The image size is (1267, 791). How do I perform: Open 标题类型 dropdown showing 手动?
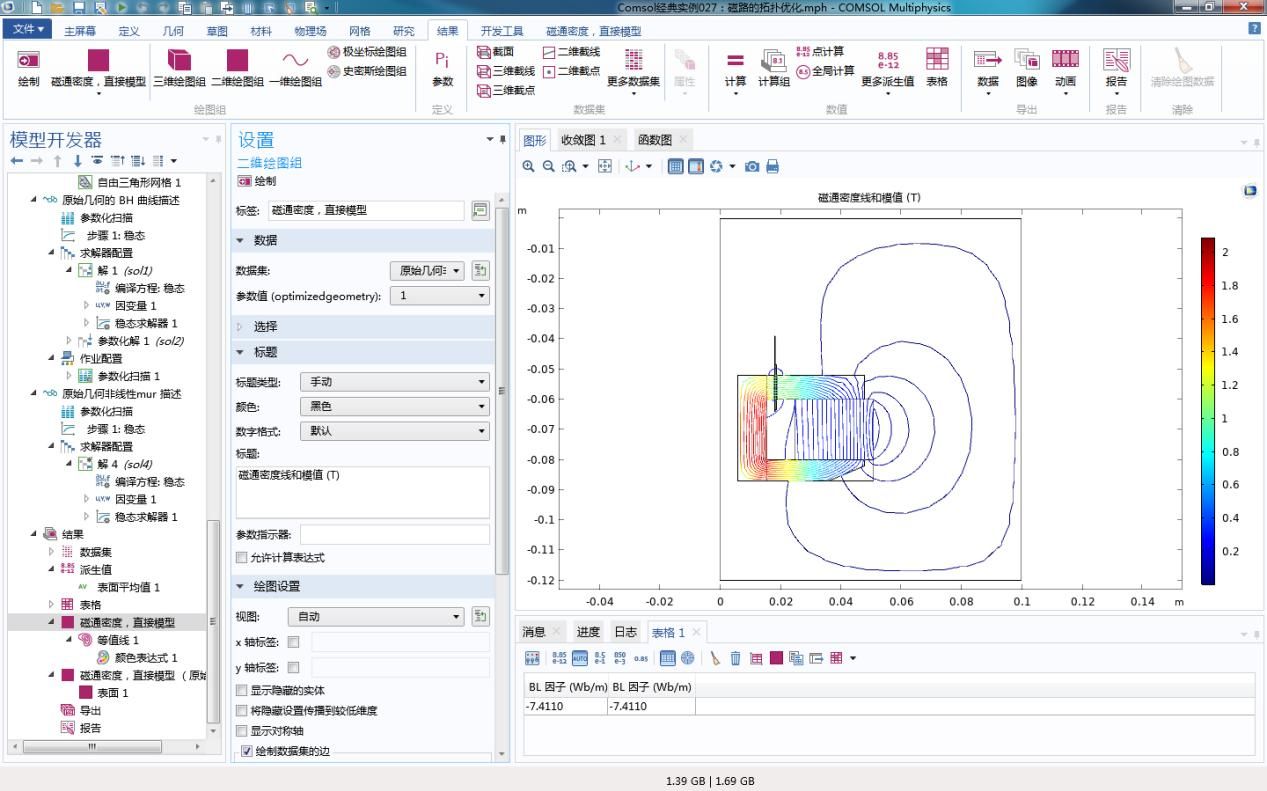point(395,382)
